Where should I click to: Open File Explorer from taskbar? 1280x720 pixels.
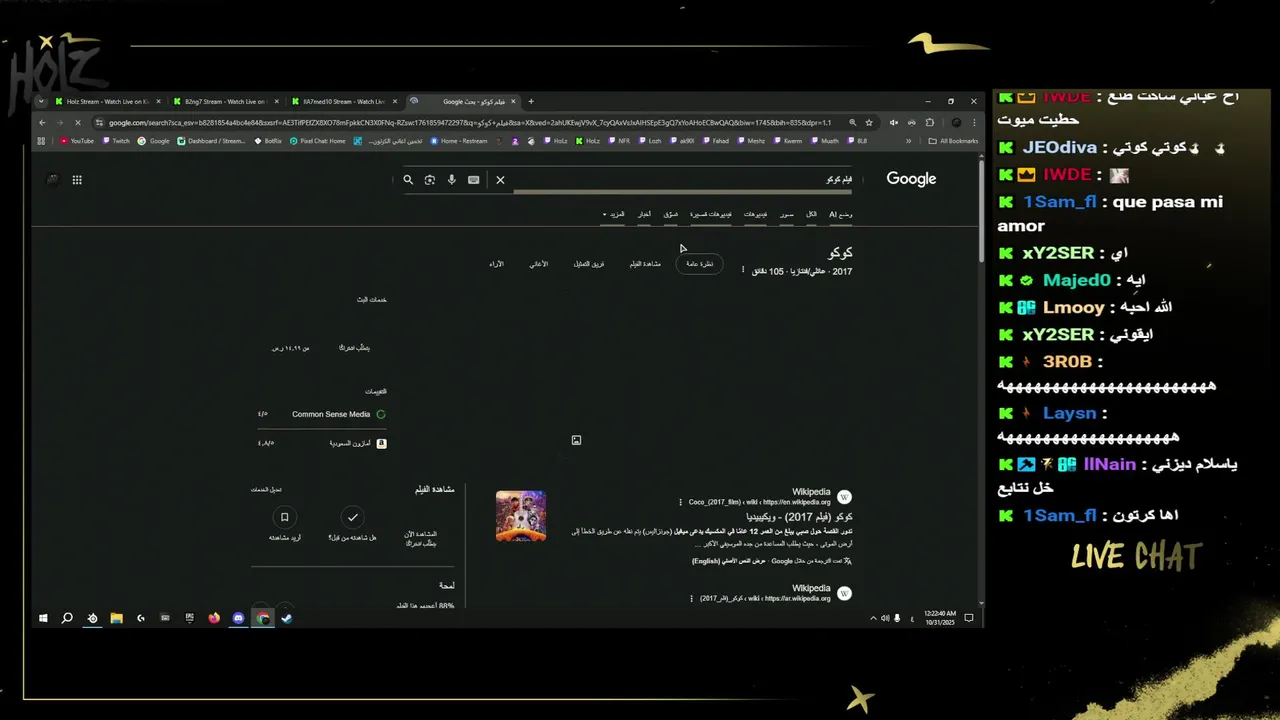pos(116,618)
